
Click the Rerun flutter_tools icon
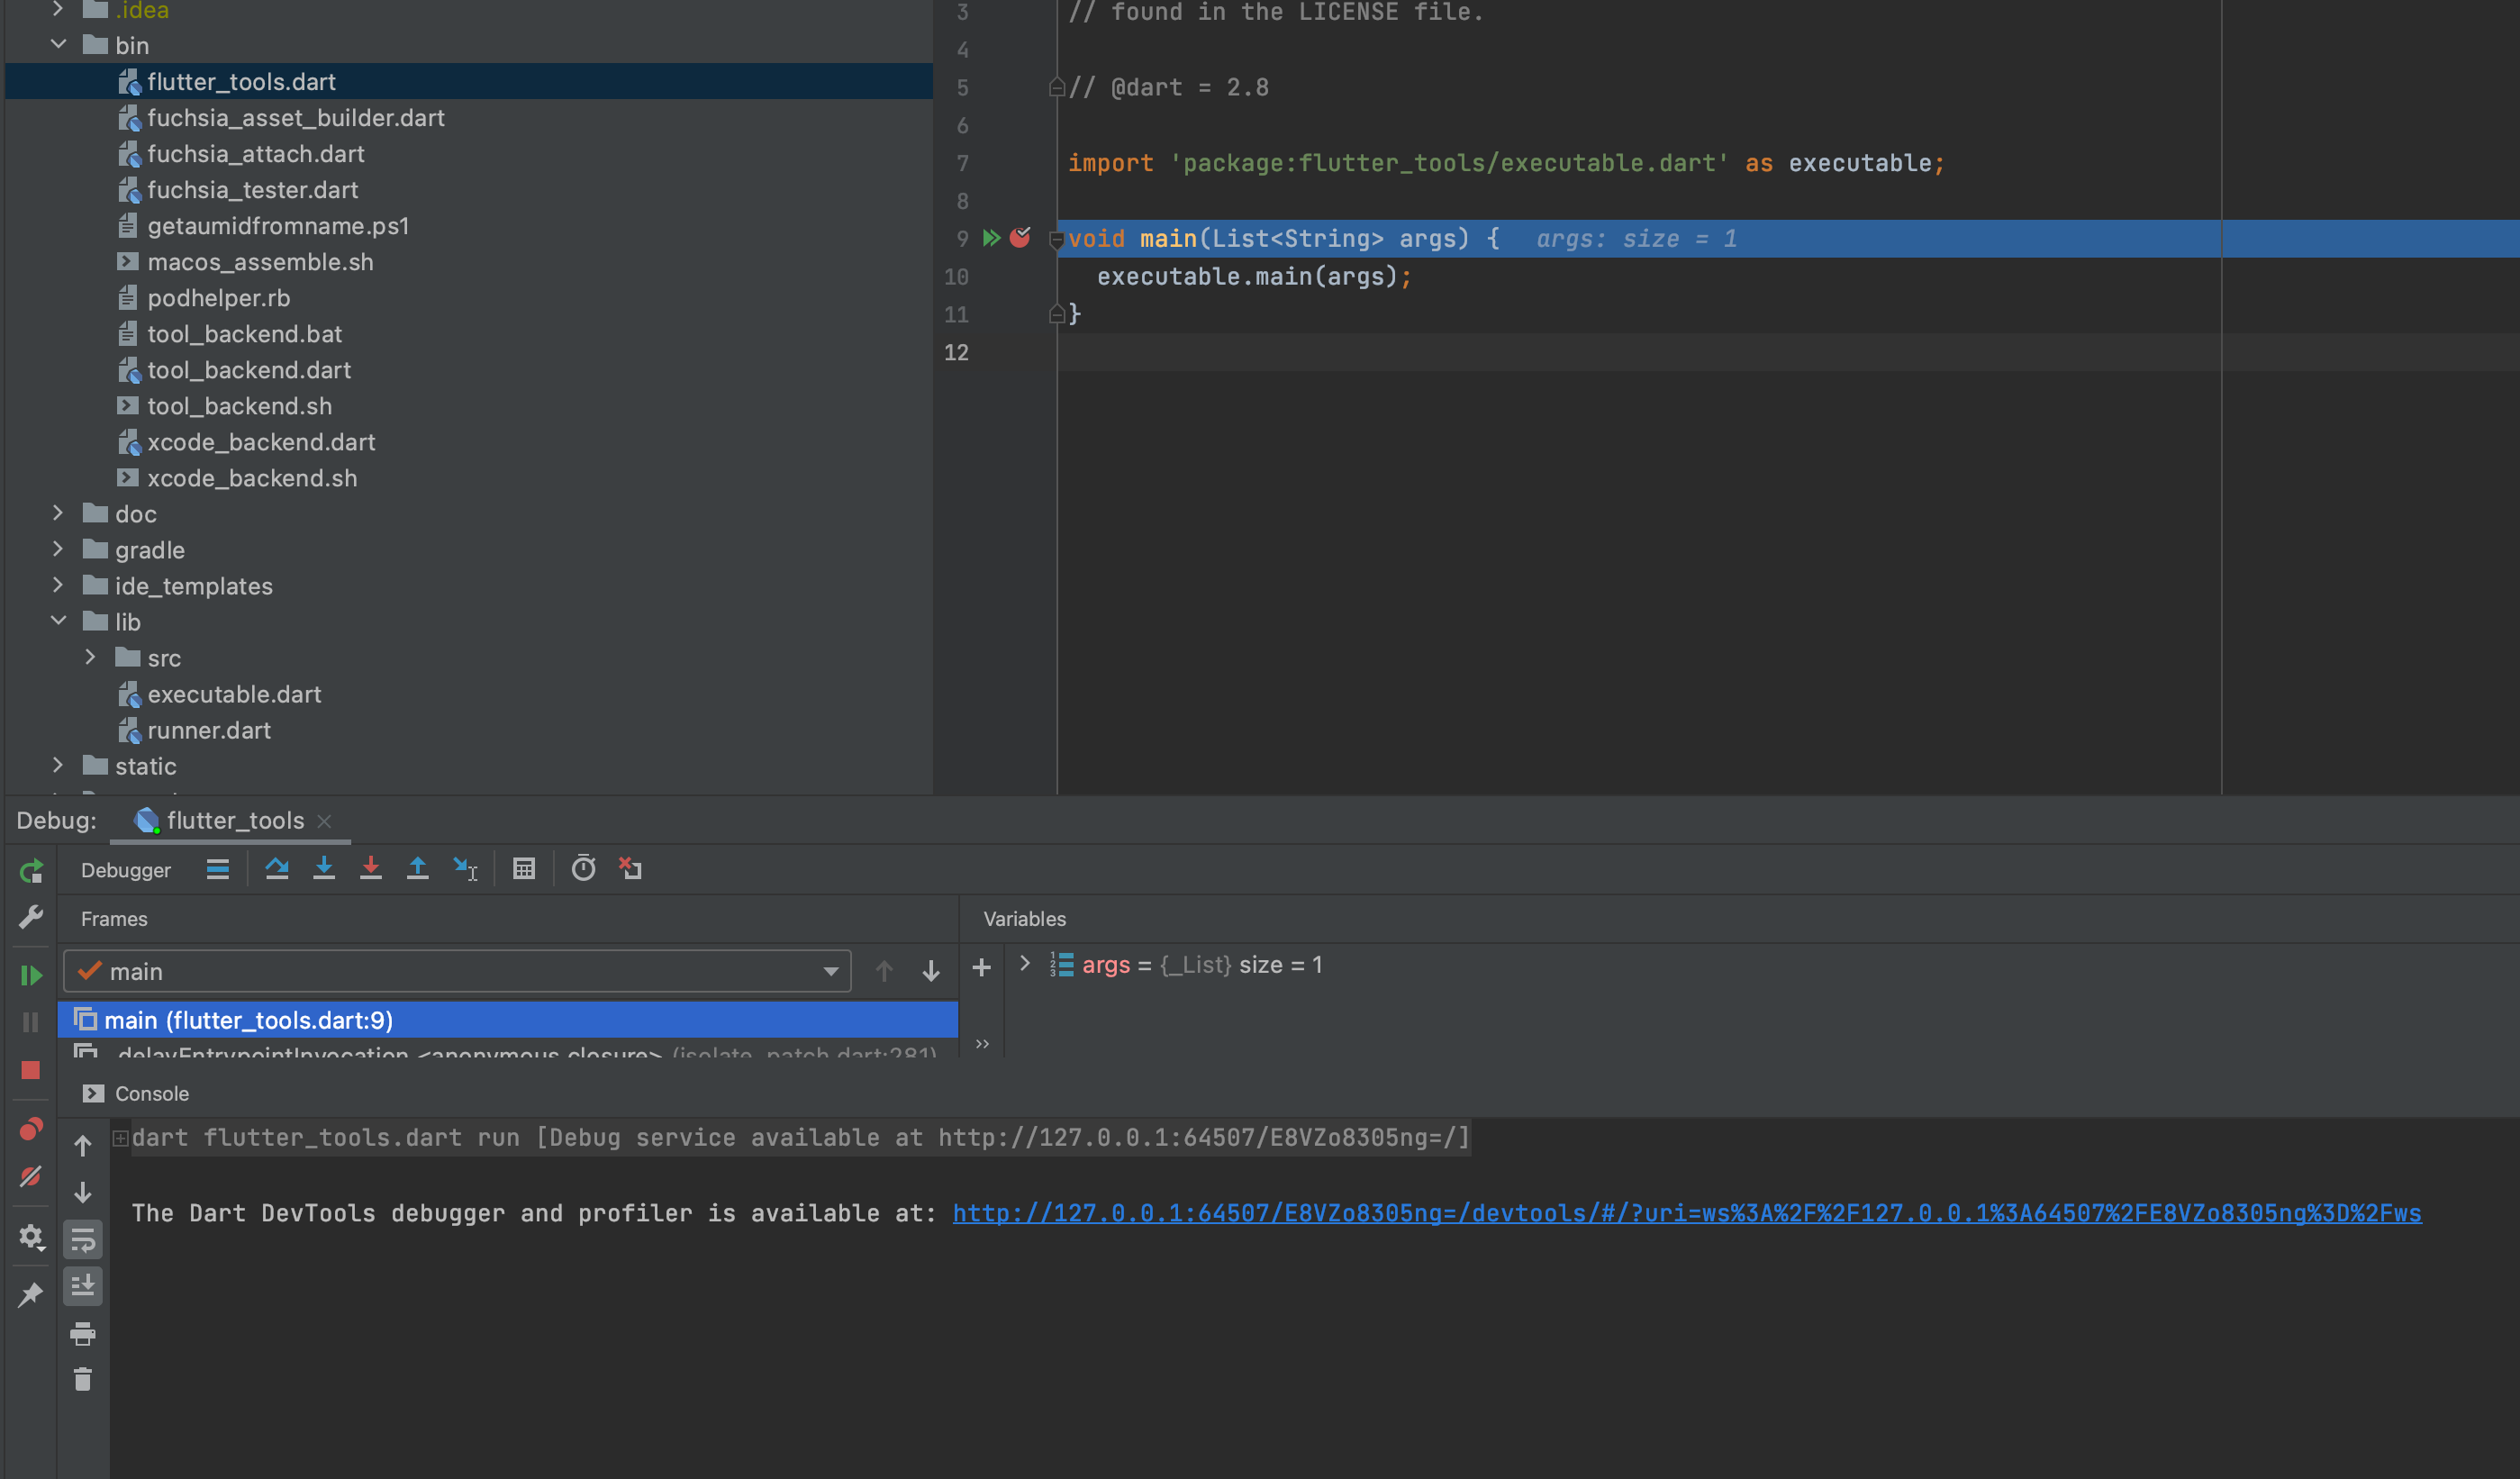[x=31, y=871]
